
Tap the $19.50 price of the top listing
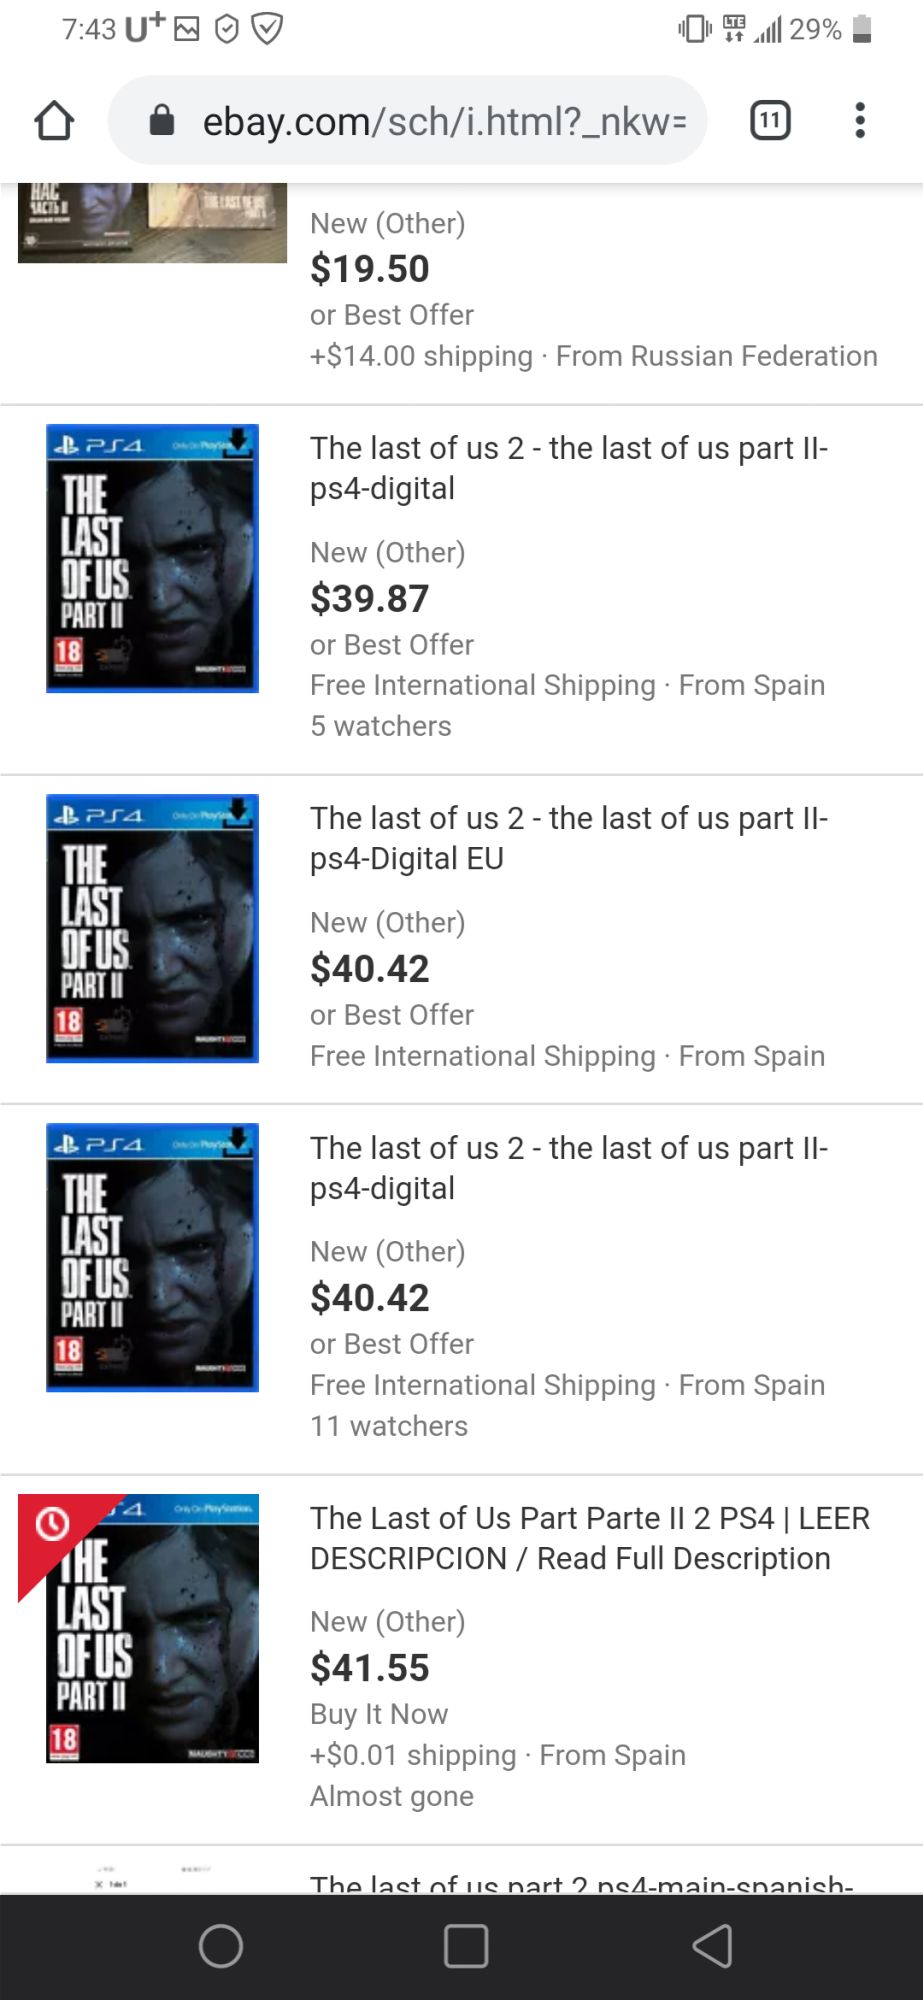tap(369, 268)
